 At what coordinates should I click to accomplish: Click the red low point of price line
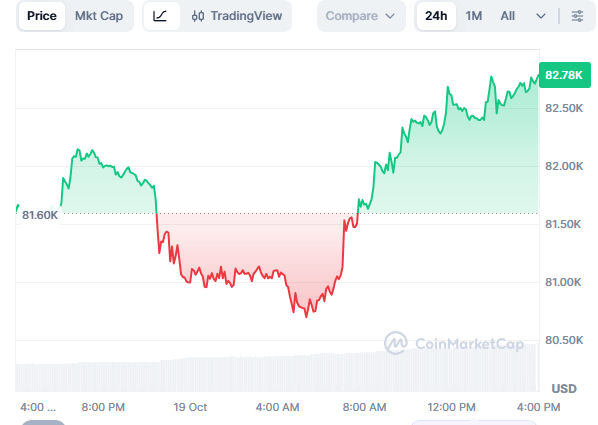306,316
